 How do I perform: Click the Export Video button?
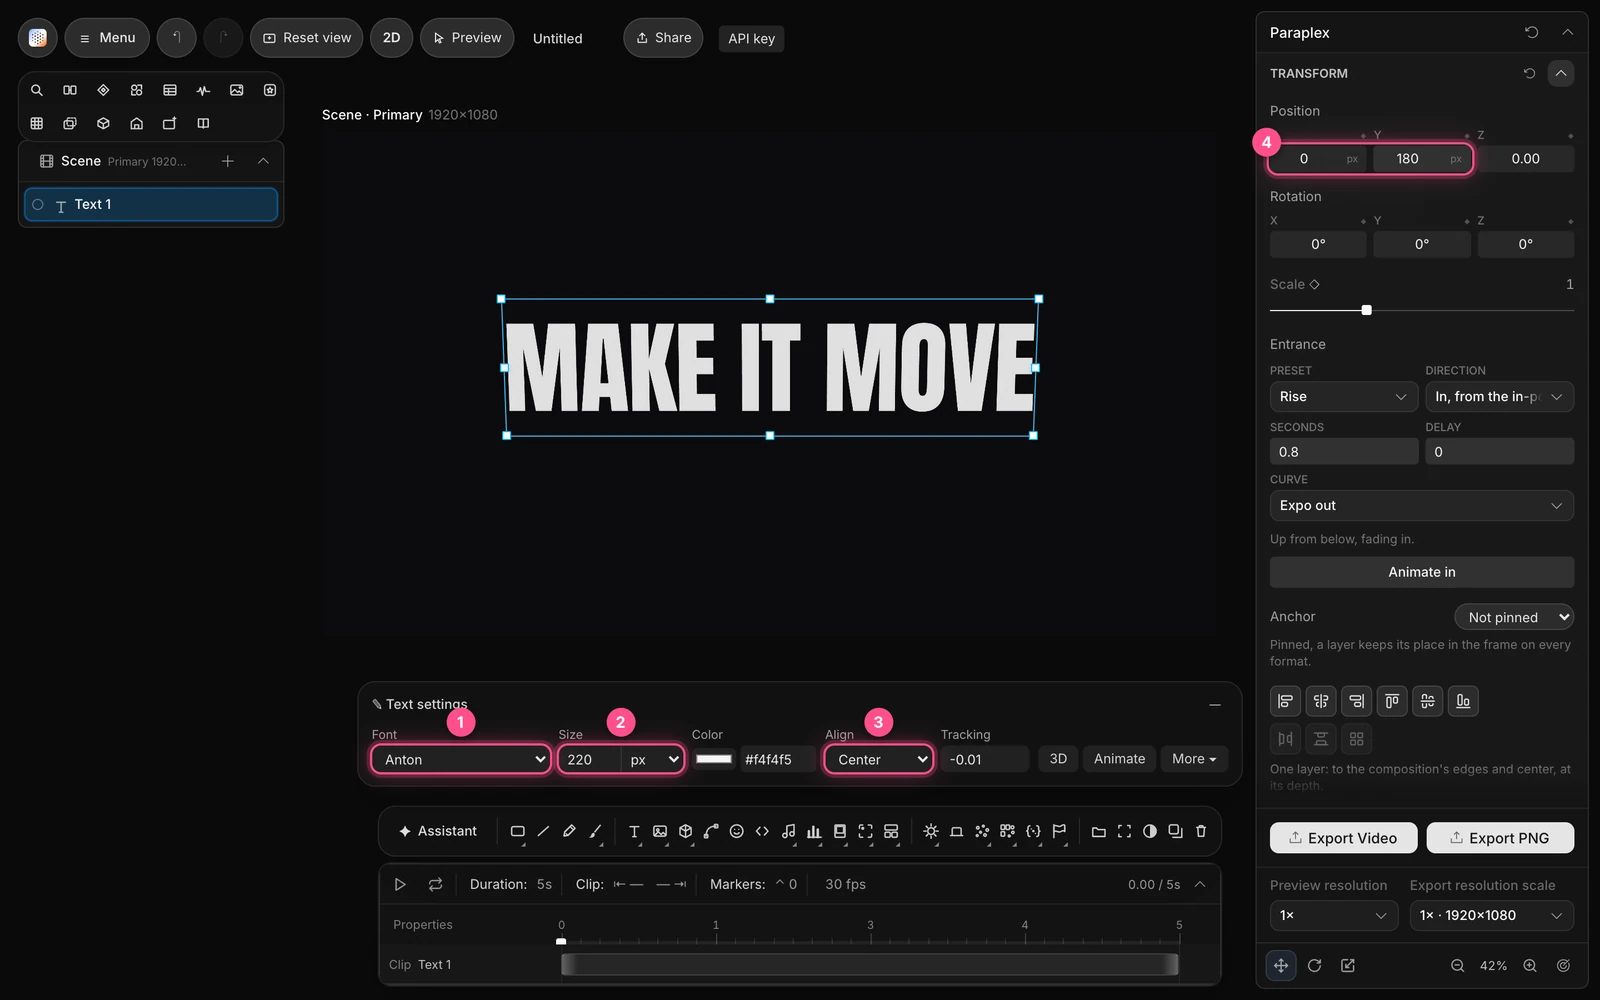[x=1343, y=838]
